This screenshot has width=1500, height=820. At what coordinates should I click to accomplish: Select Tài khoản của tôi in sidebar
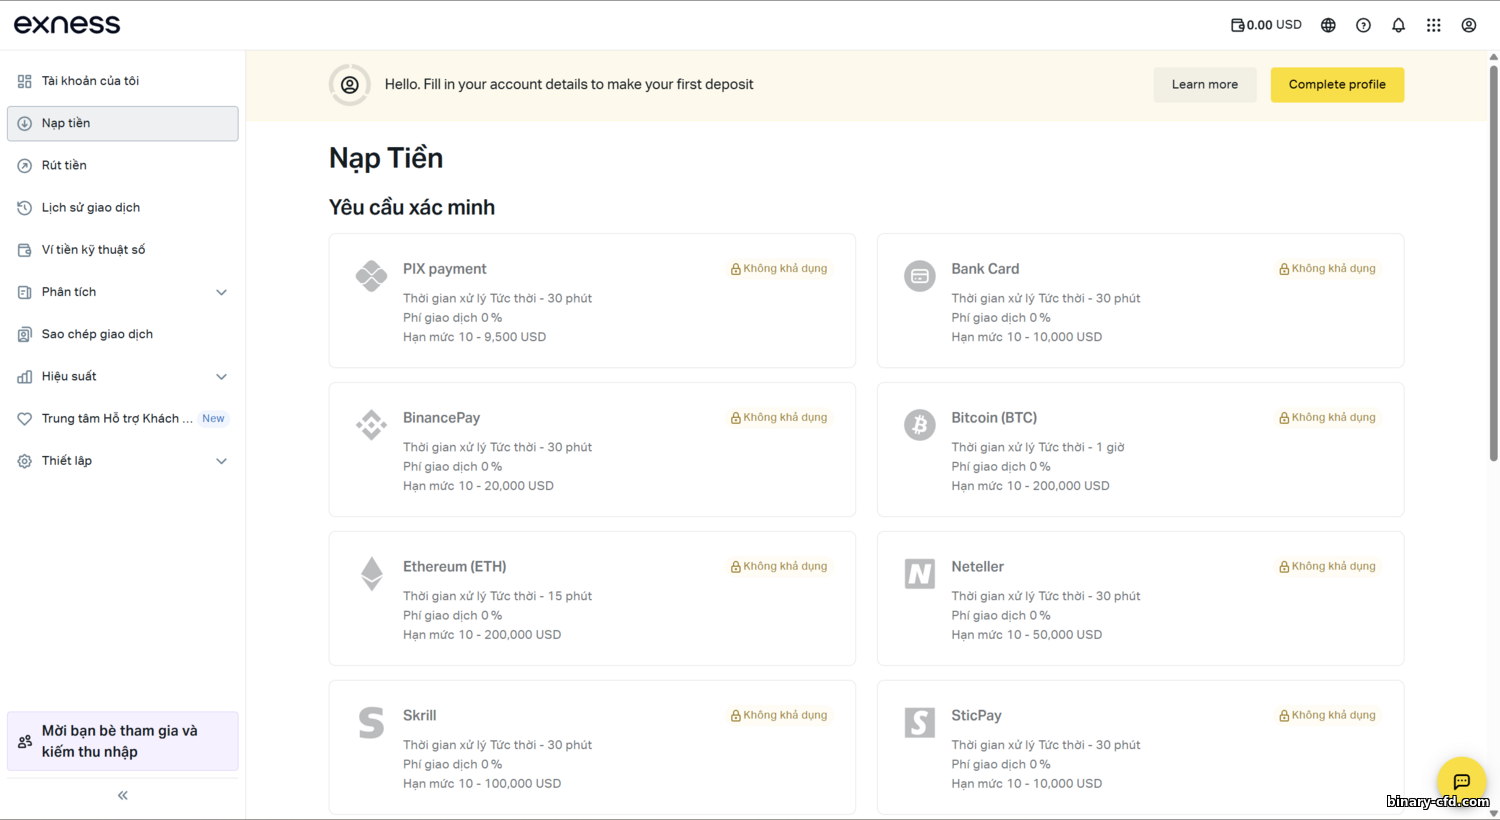90,81
